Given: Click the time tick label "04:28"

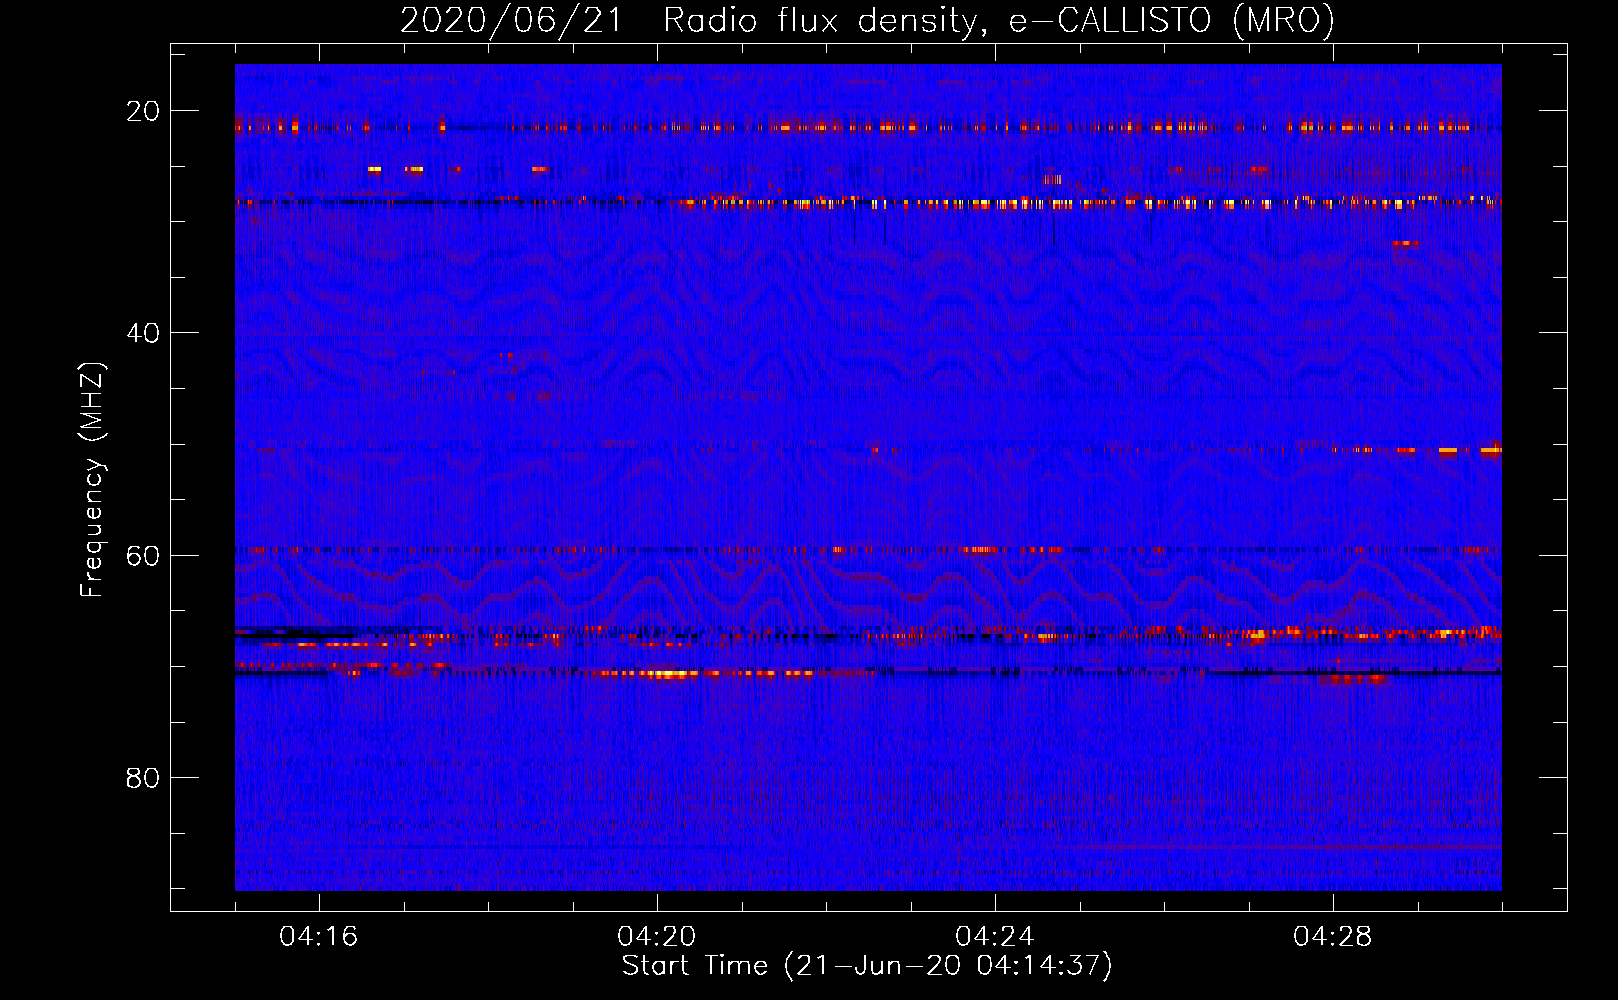Looking at the screenshot, I should point(1333,936).
